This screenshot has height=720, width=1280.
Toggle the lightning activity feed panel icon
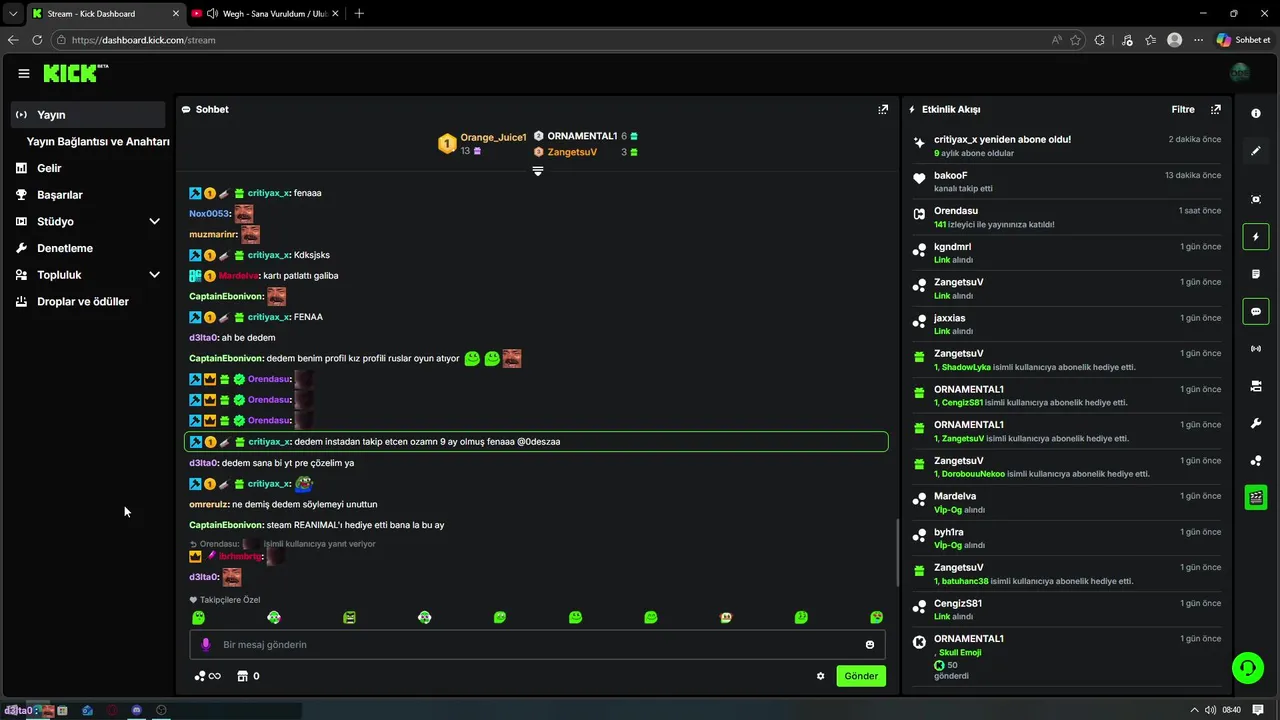pos(1256,237)
